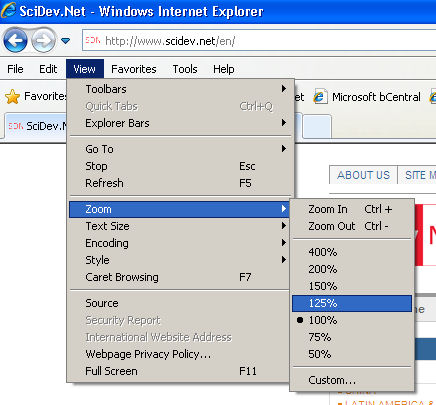The height and width of the screenshot is (405, 436).
Task: Open the recent pages dropdown arrow
Action: (66, 41)
